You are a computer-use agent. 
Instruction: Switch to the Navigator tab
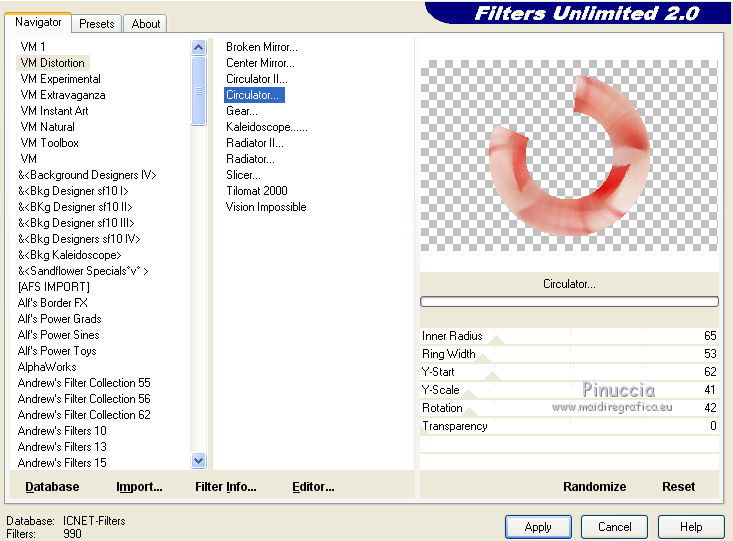click(38, 22)
